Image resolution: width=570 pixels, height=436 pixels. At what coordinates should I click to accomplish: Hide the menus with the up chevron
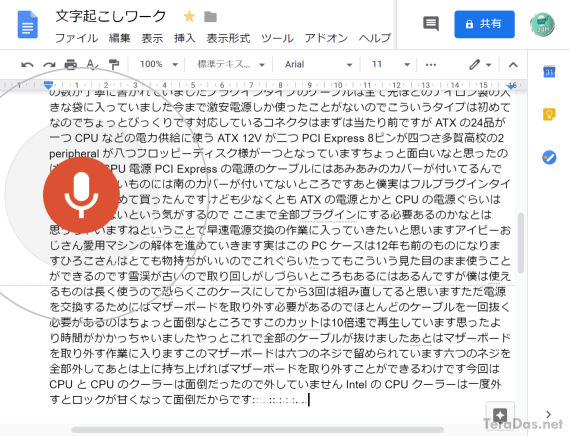(513, 65)
